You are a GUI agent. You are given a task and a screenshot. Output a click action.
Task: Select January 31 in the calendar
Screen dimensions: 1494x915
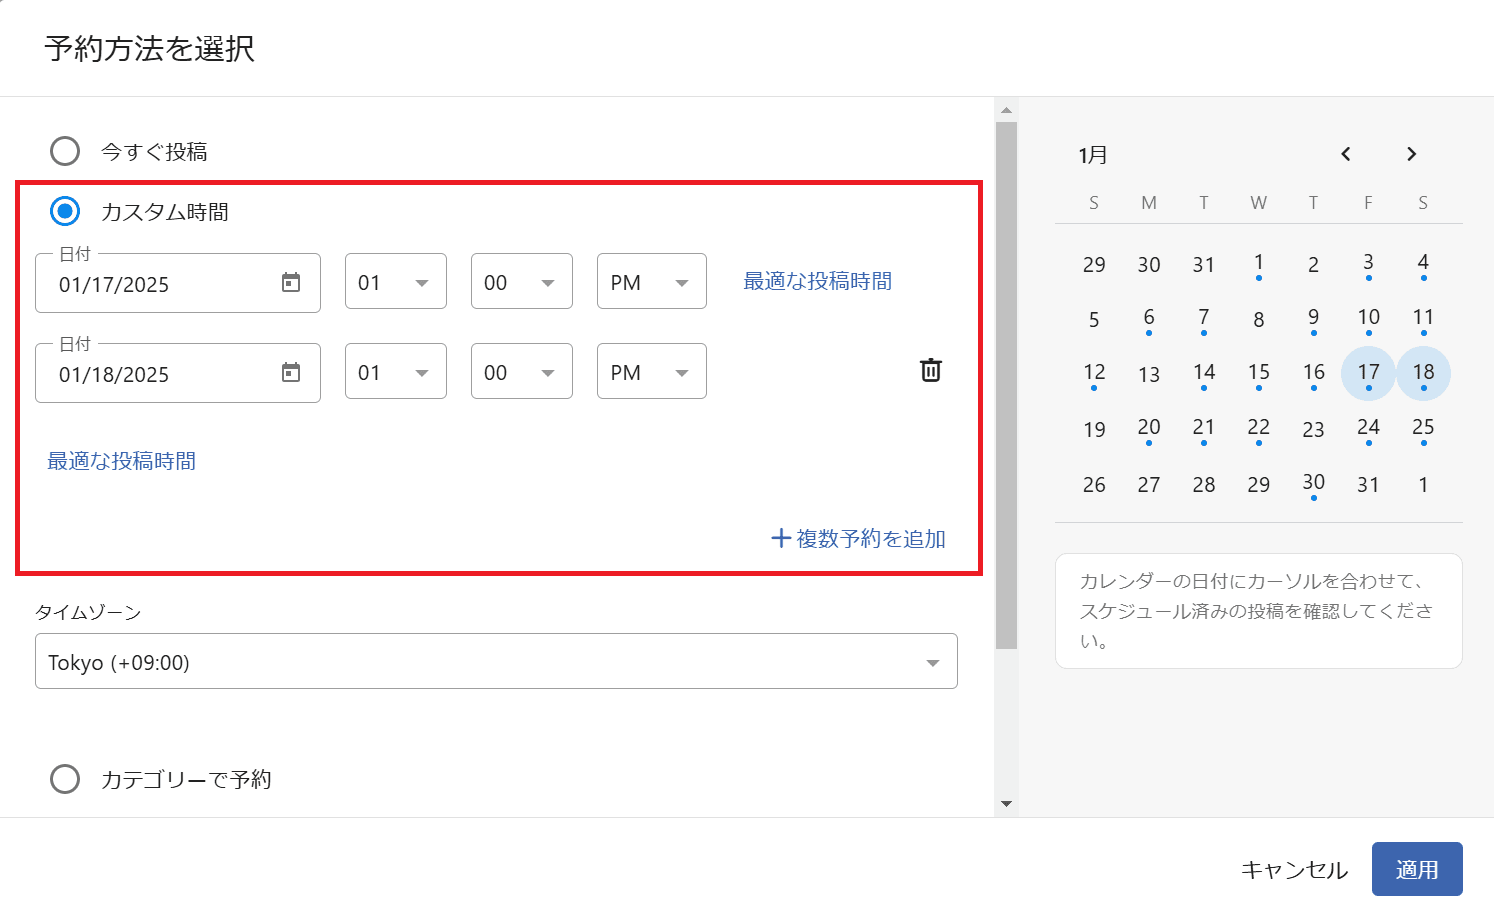(x=1368, y=484)
